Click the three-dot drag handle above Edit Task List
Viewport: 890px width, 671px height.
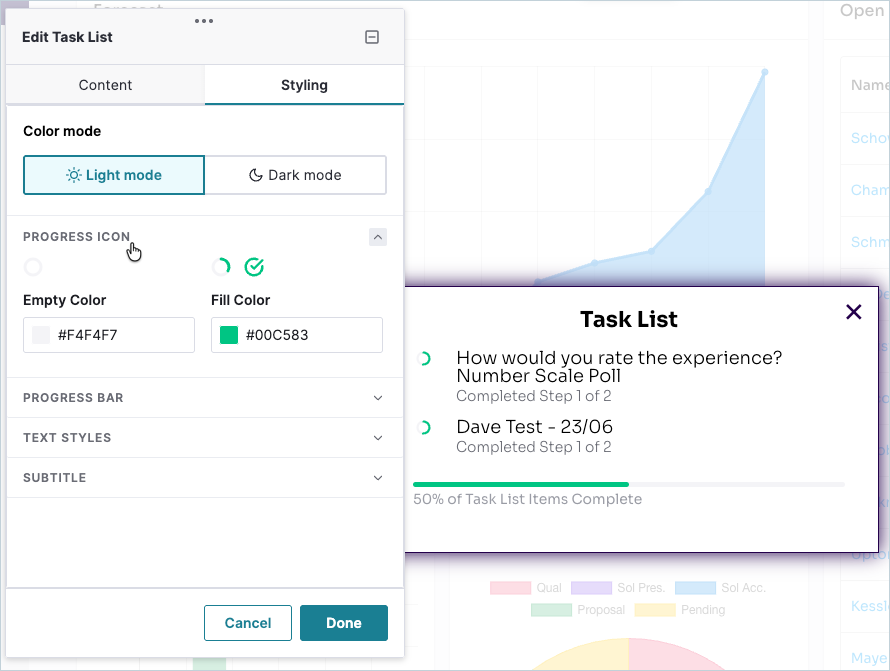pyautogui.click(x=204, y=21)
